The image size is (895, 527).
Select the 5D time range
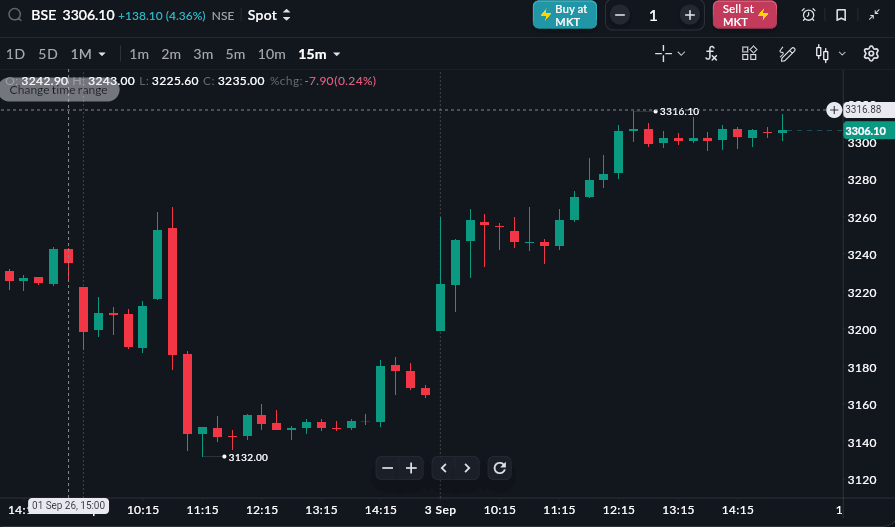(x=48, y=54)
